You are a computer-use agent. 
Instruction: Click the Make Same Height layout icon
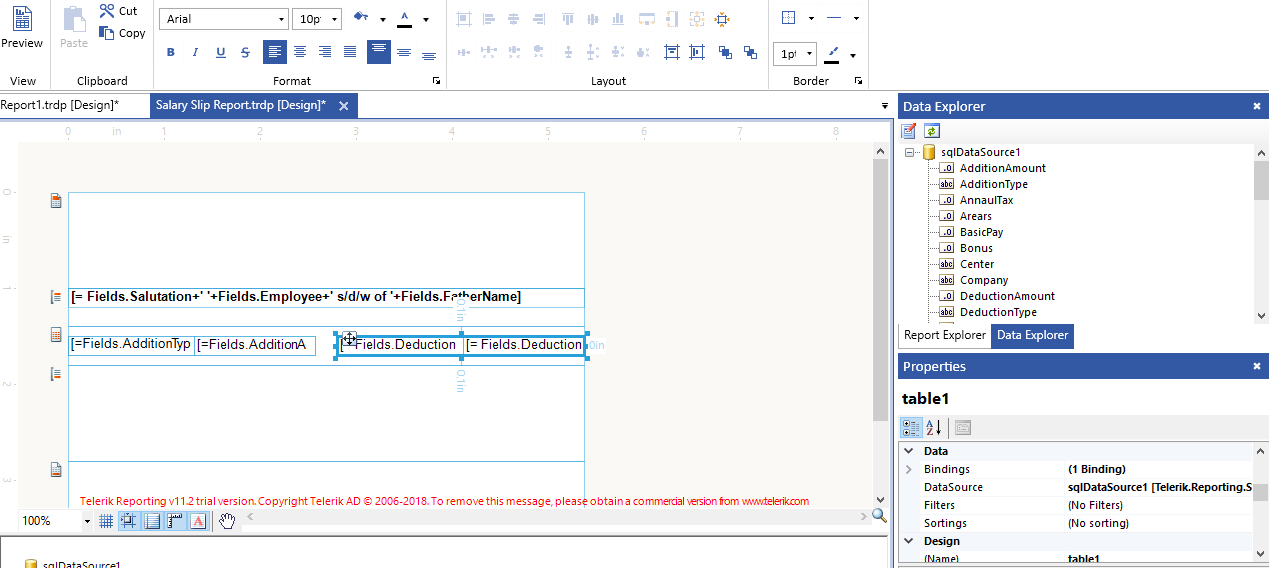pos(670,18)
